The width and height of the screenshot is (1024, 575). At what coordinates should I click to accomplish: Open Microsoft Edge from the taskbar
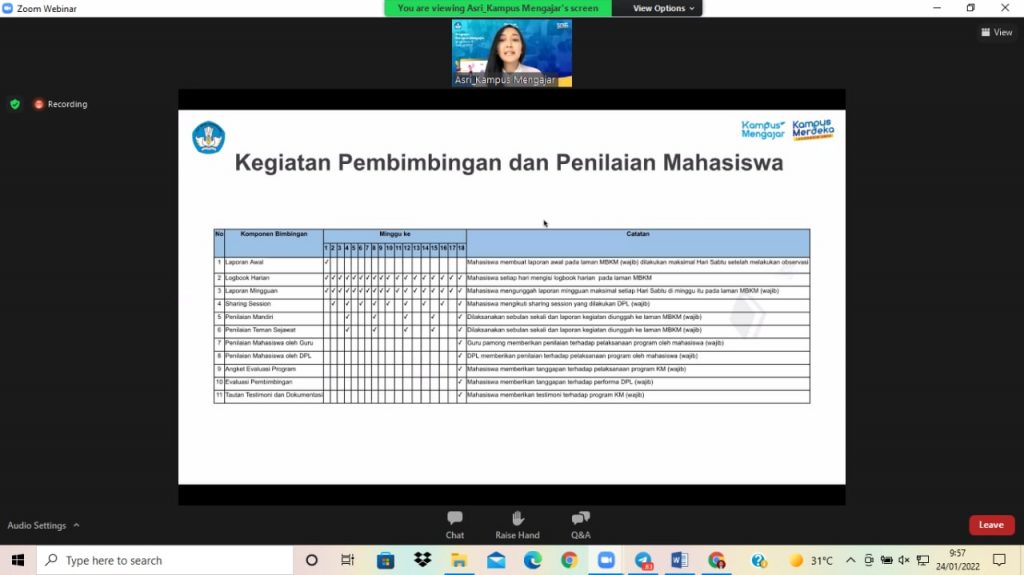click(x=532, y=560)
